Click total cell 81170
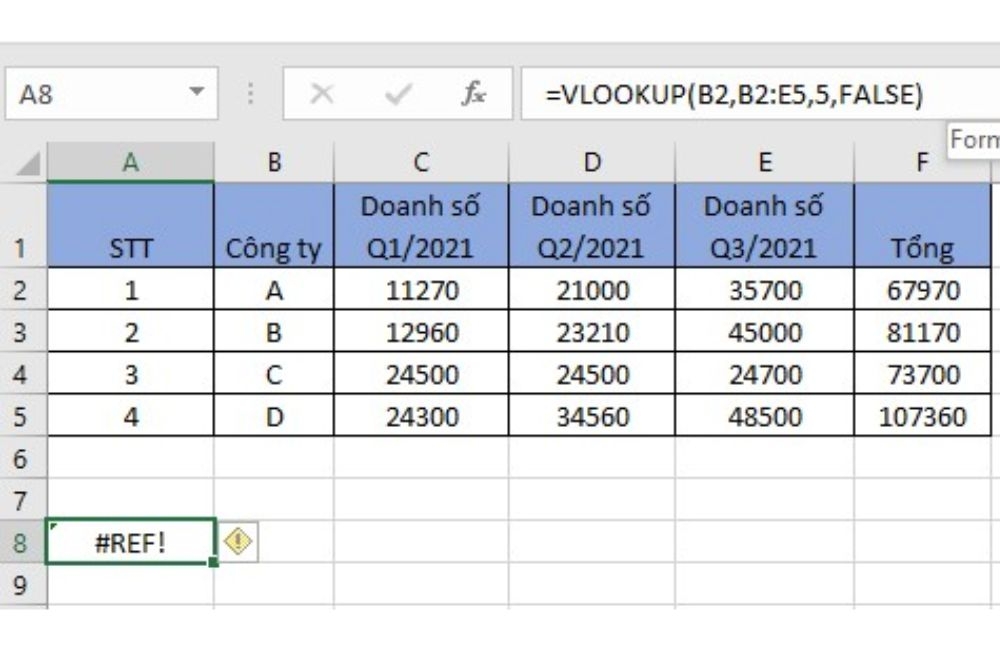 point(922,332)
